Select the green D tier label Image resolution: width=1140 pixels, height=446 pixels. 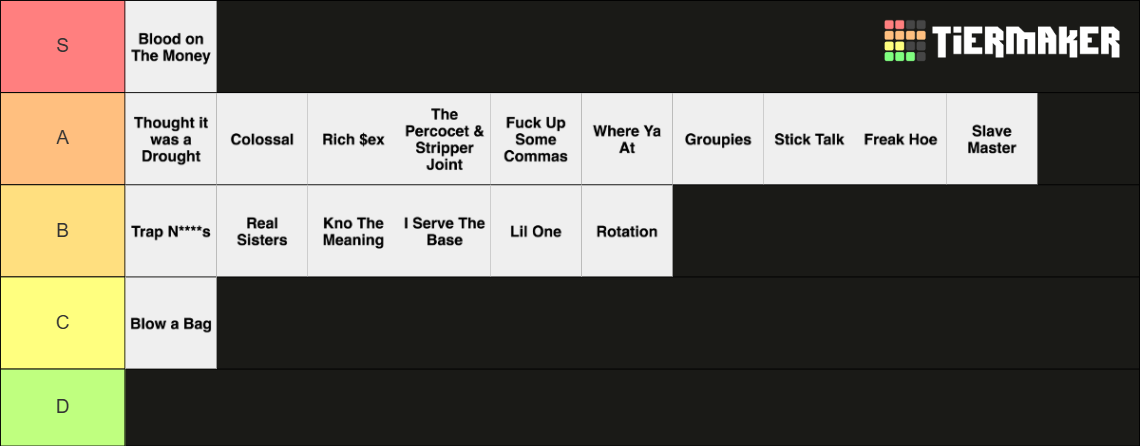63,407
